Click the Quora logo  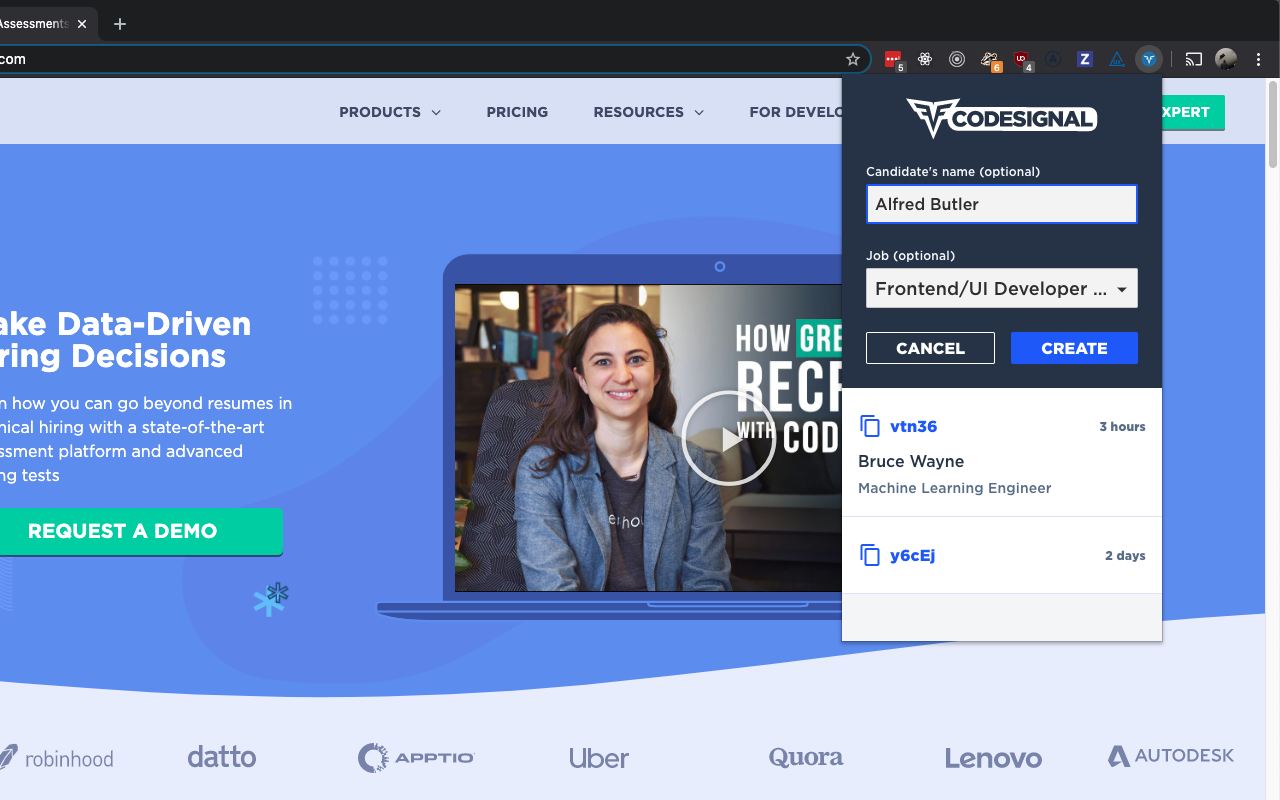[806, 757]
